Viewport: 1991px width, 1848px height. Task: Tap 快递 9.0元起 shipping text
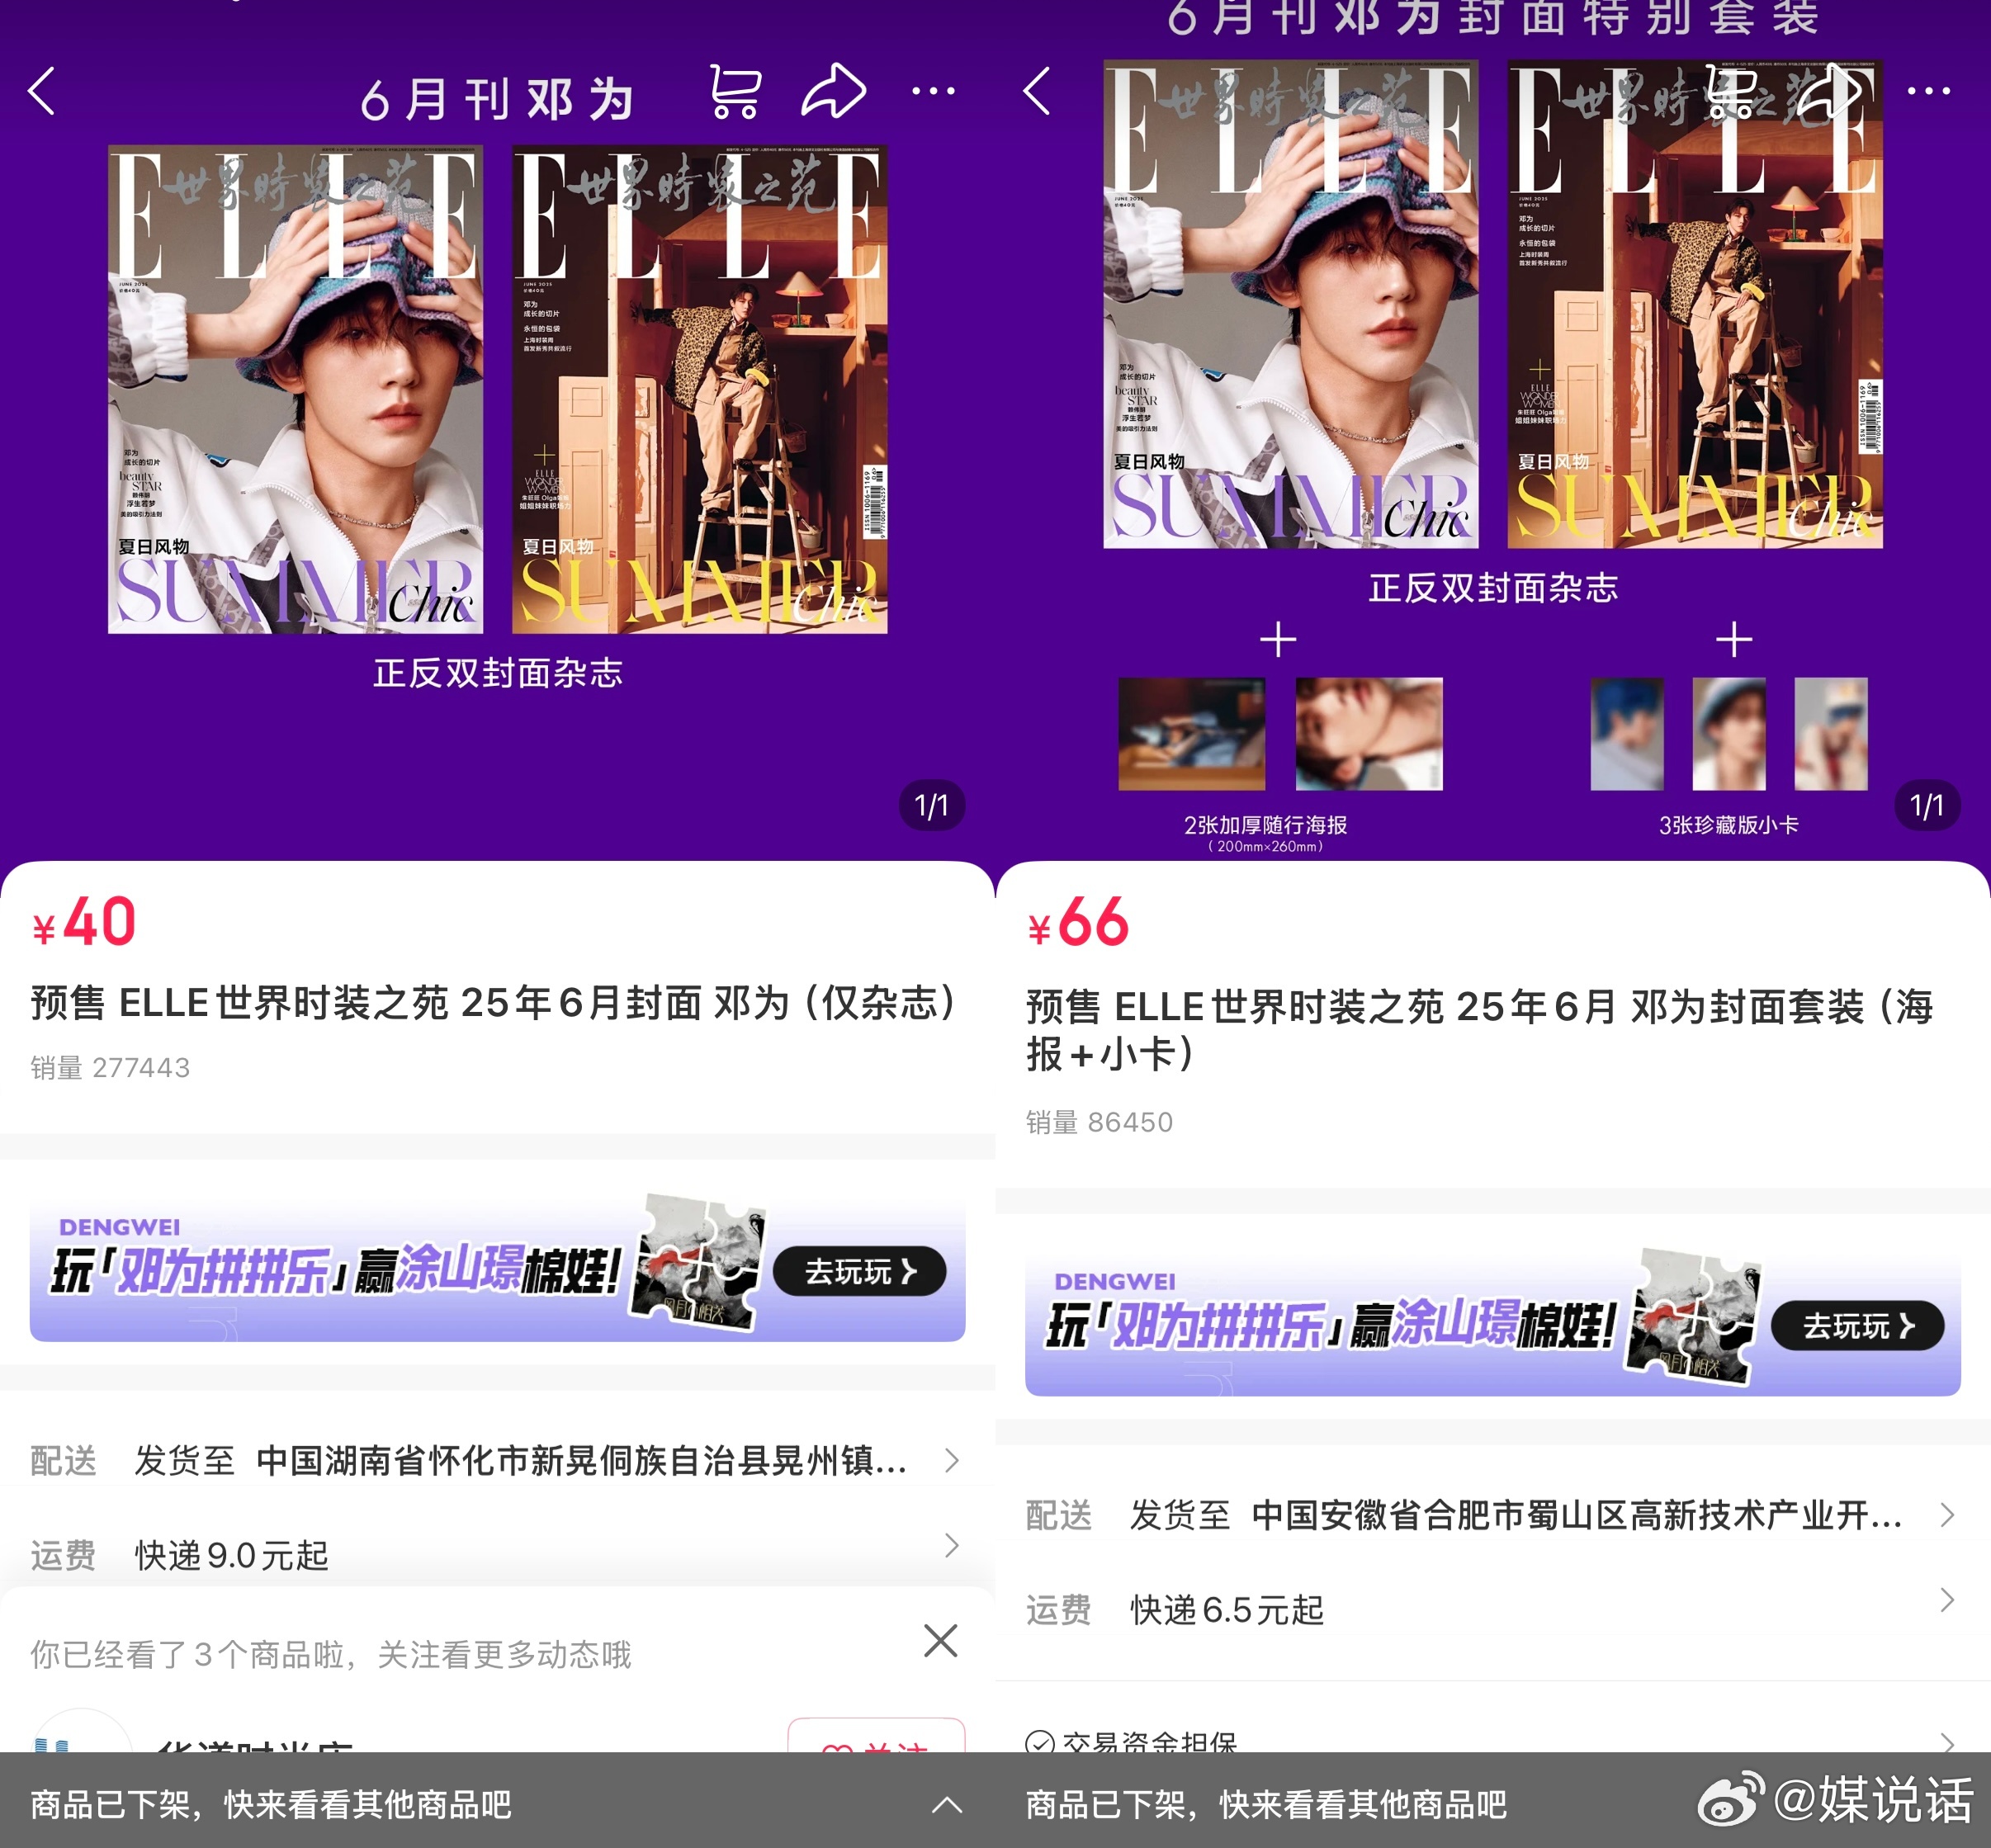coord(231,1555)
